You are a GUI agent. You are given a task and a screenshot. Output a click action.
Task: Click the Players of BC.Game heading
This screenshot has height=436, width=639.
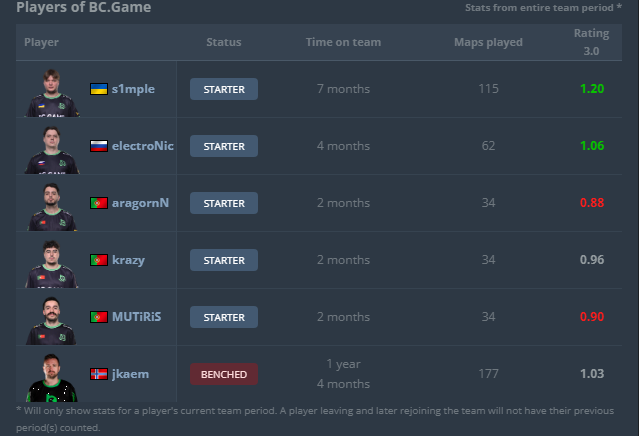(x=84, y=7)
